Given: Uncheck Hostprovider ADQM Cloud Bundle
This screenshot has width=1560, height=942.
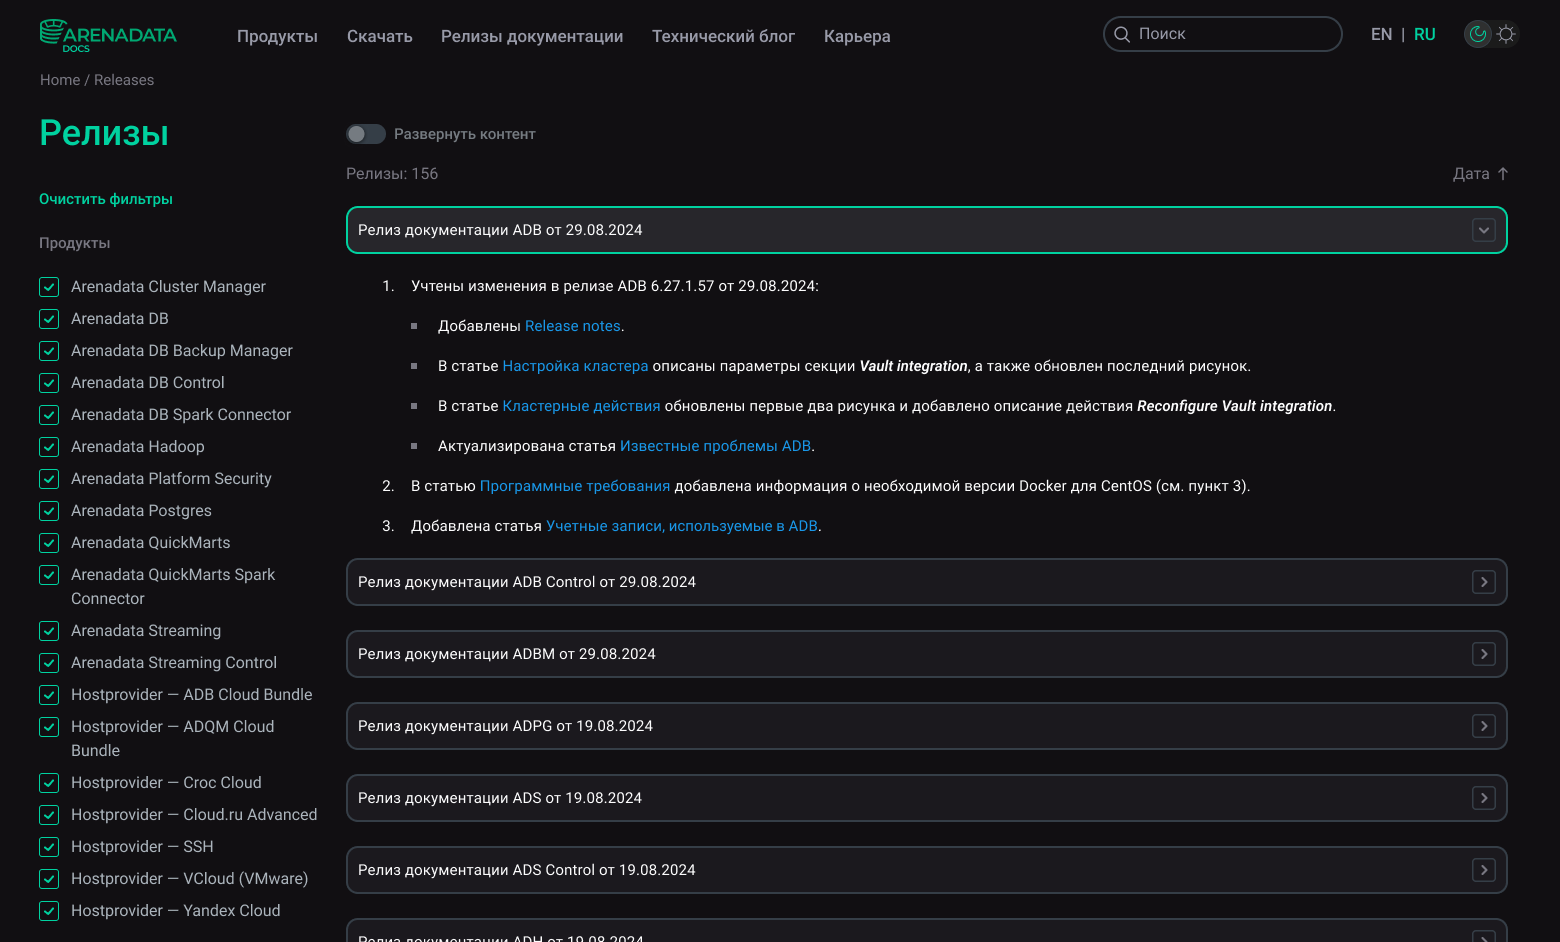Looking at the screenshot, I should [49, 727].
